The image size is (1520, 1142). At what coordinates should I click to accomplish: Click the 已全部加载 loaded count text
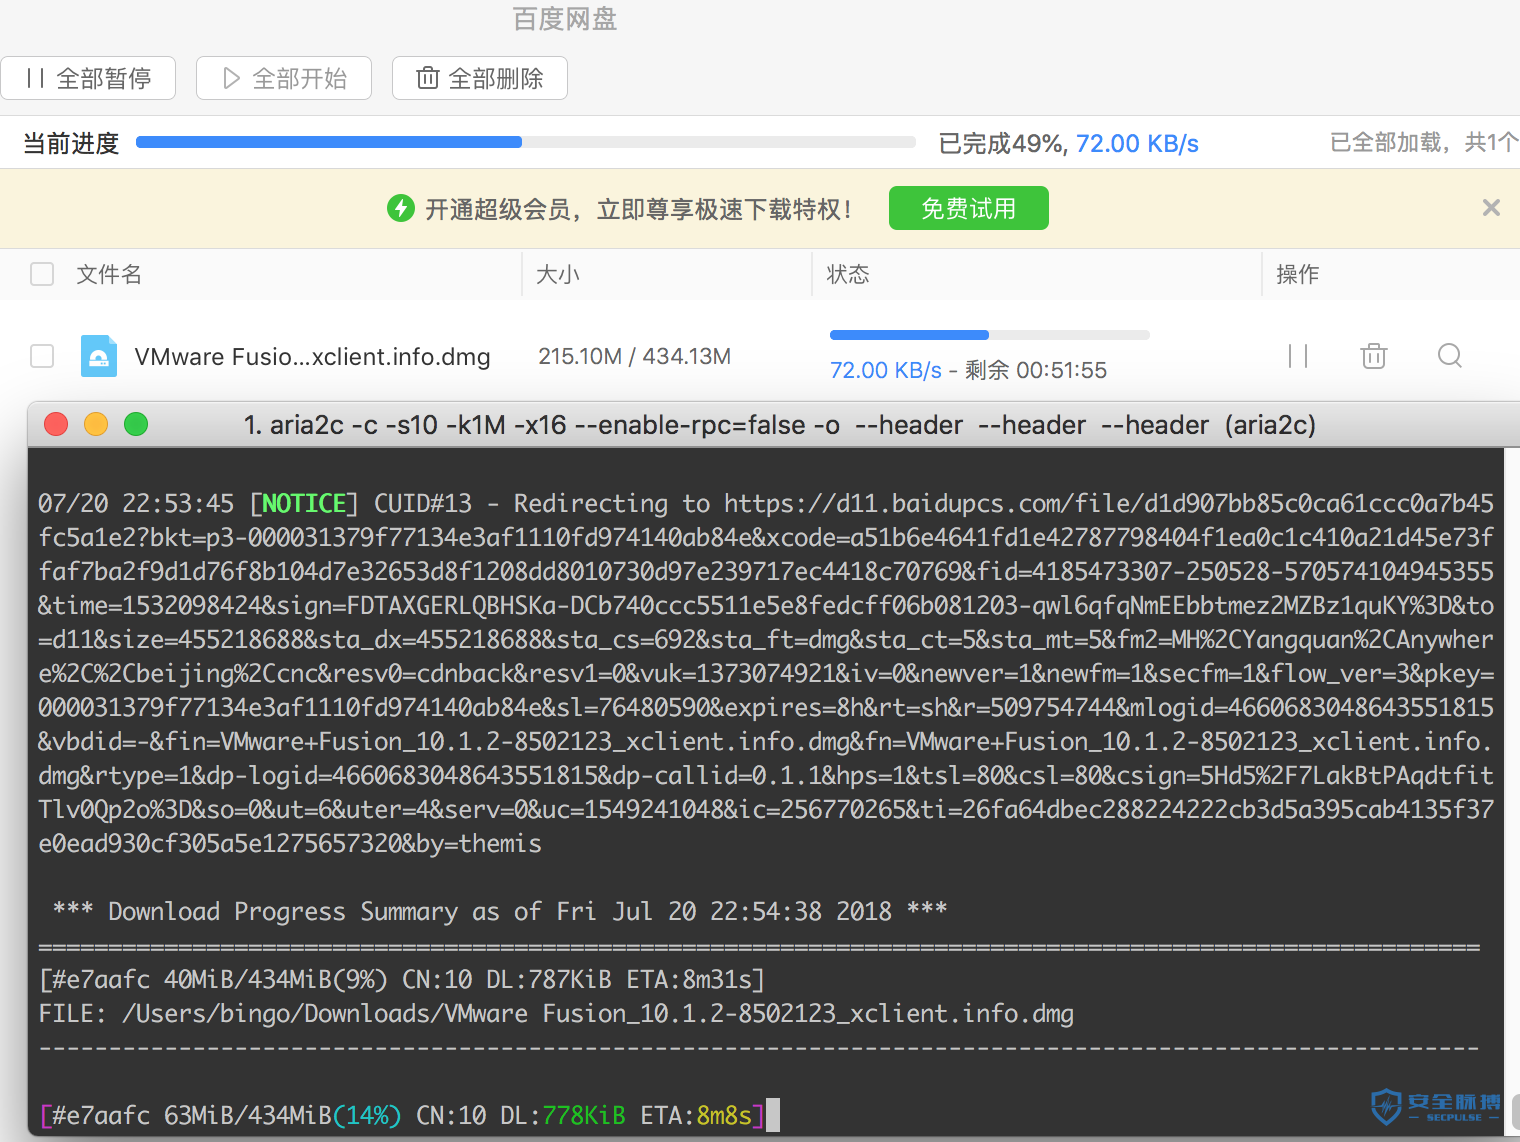coord(1424,143)
